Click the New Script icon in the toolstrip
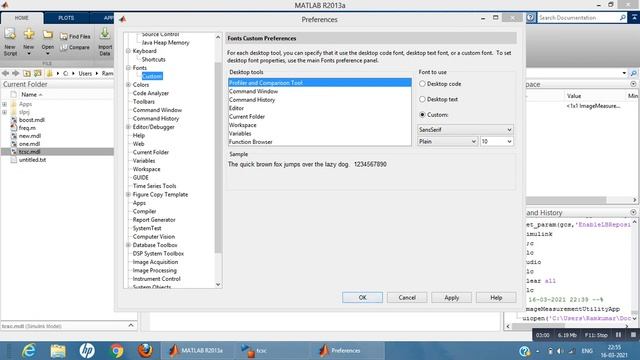Screen dimensions: 640x360 (x=10, y=35)
